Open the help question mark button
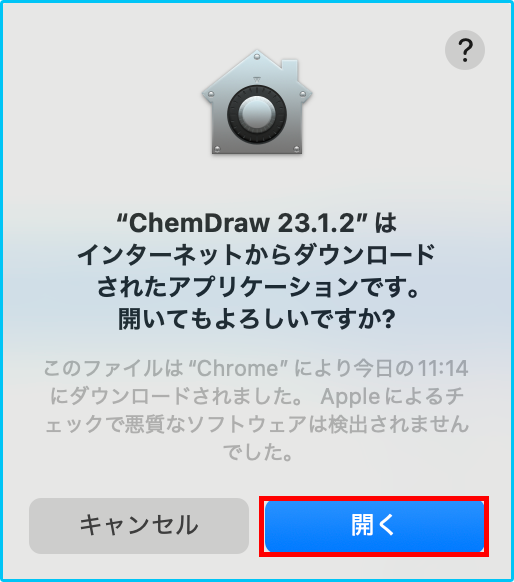Viewport: 514px width, 582px height. coord(465,50)
